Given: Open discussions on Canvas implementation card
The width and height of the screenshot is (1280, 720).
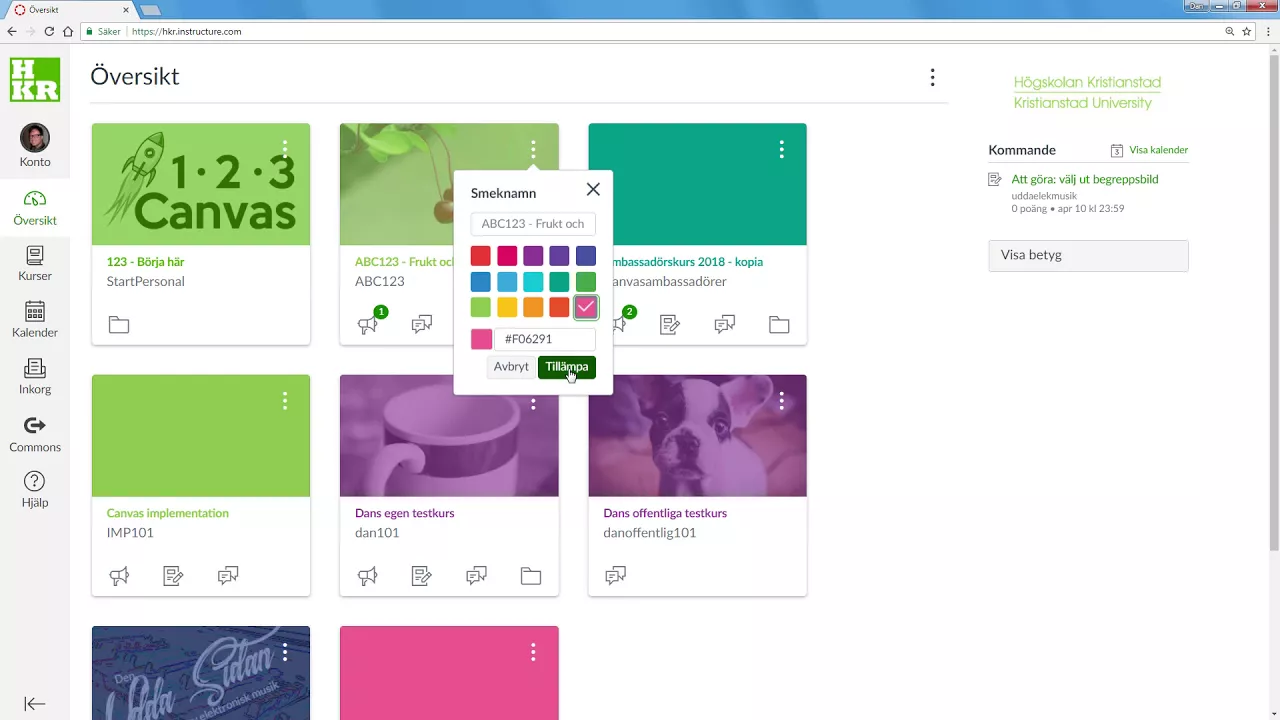Looking at the screenshot, I should (228, 576).
